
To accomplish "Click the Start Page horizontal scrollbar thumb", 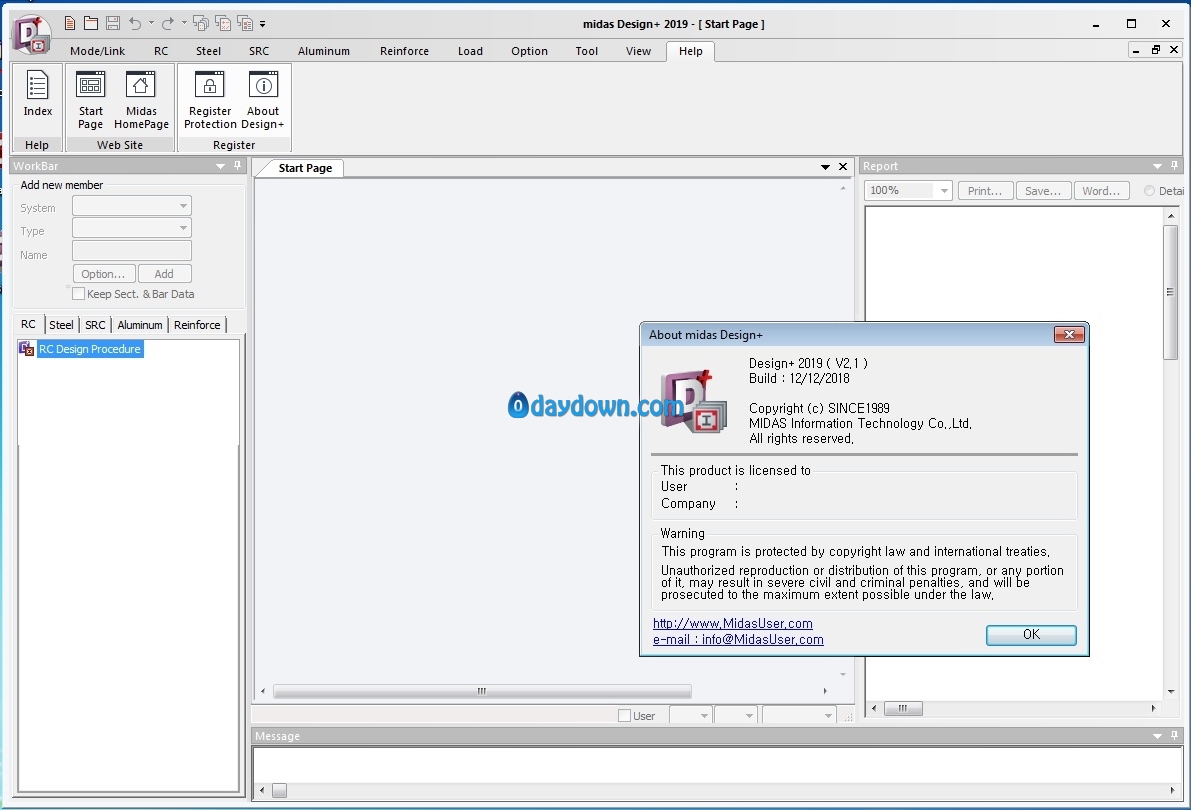I will click(482, 691).
